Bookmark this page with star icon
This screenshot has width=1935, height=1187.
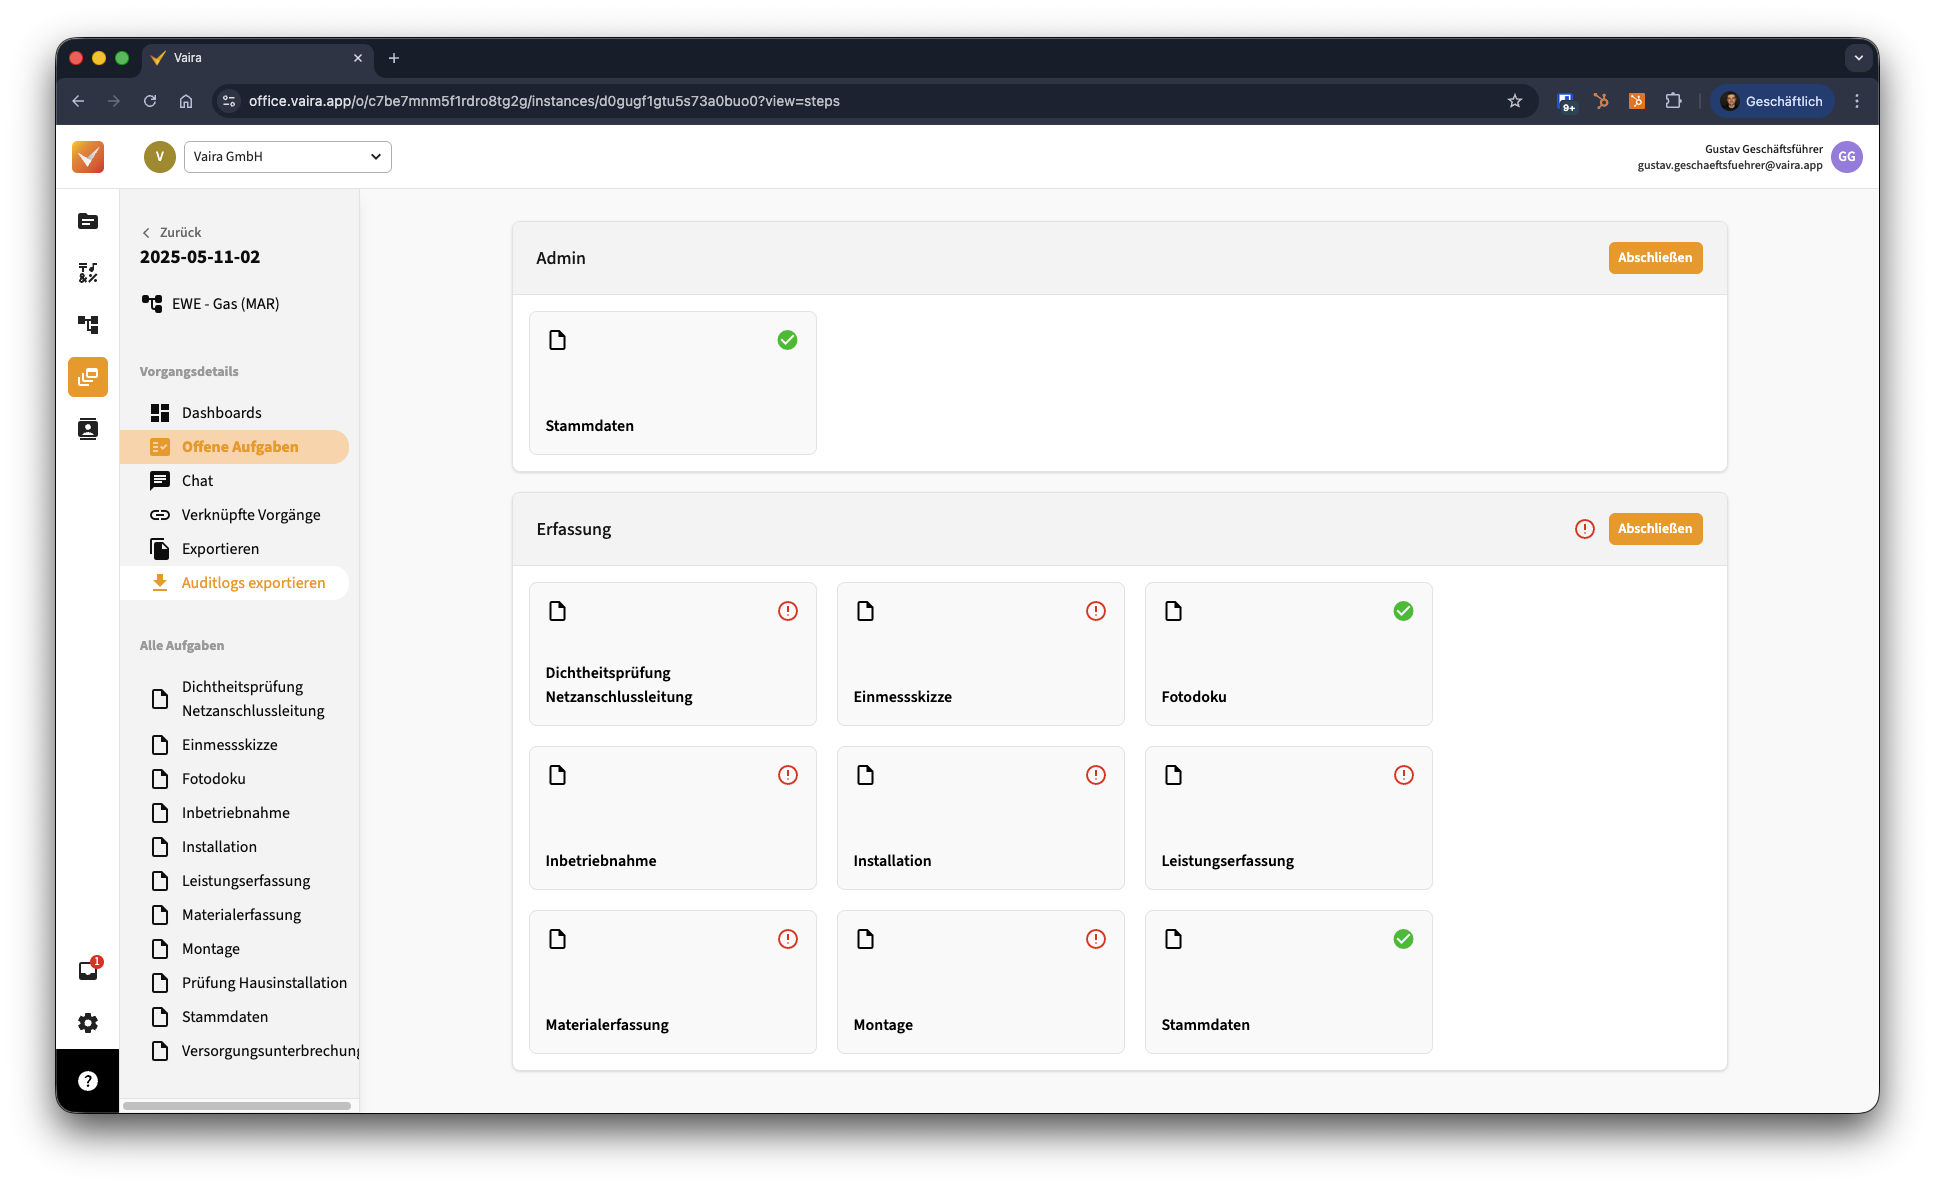(x=1514, y=101)
